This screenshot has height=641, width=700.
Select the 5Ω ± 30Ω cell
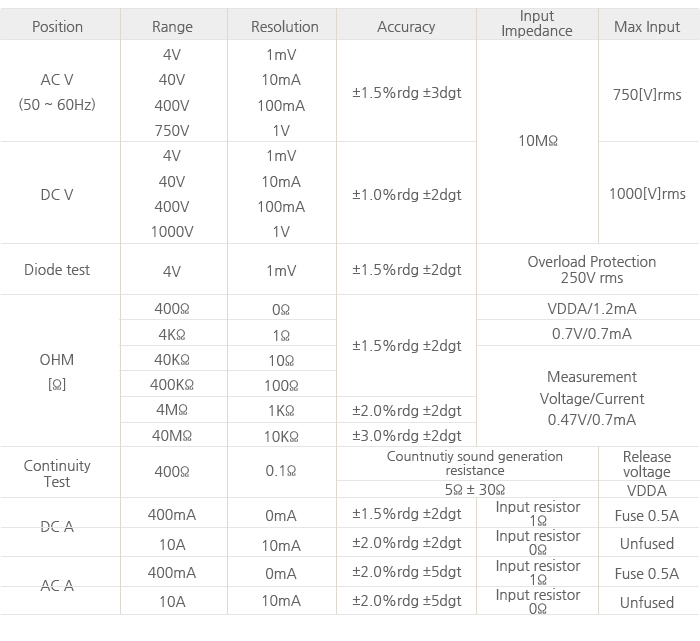tap(475, 490)
